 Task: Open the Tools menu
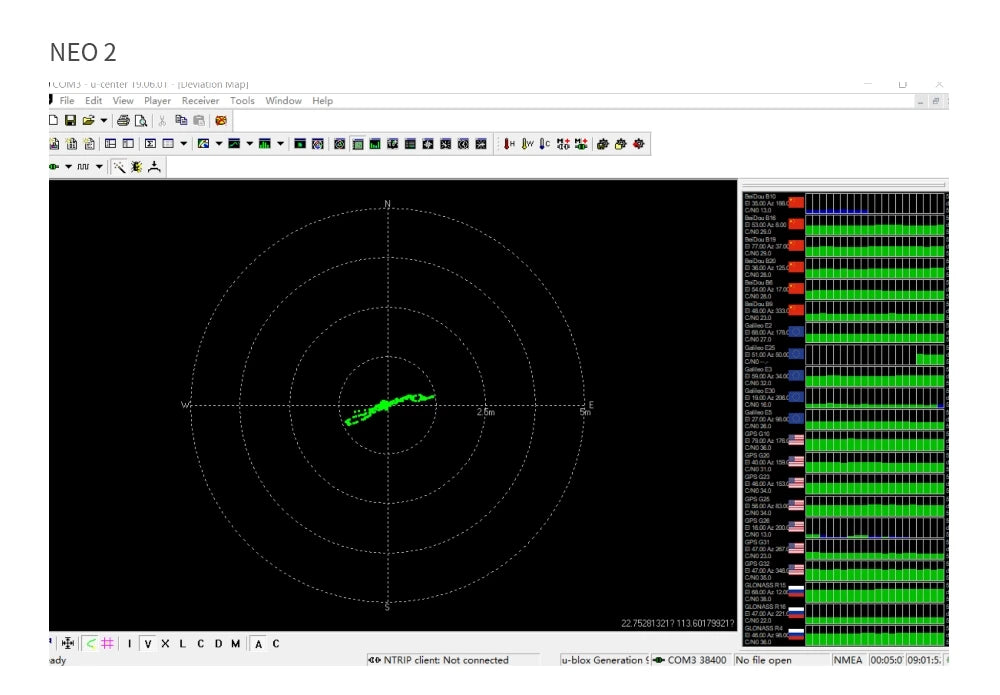[x=242, y=101]
